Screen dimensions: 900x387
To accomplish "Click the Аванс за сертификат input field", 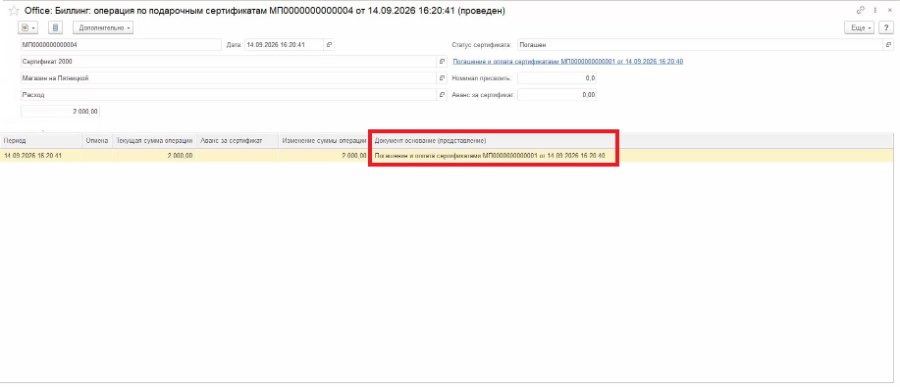I will [557, 95].
